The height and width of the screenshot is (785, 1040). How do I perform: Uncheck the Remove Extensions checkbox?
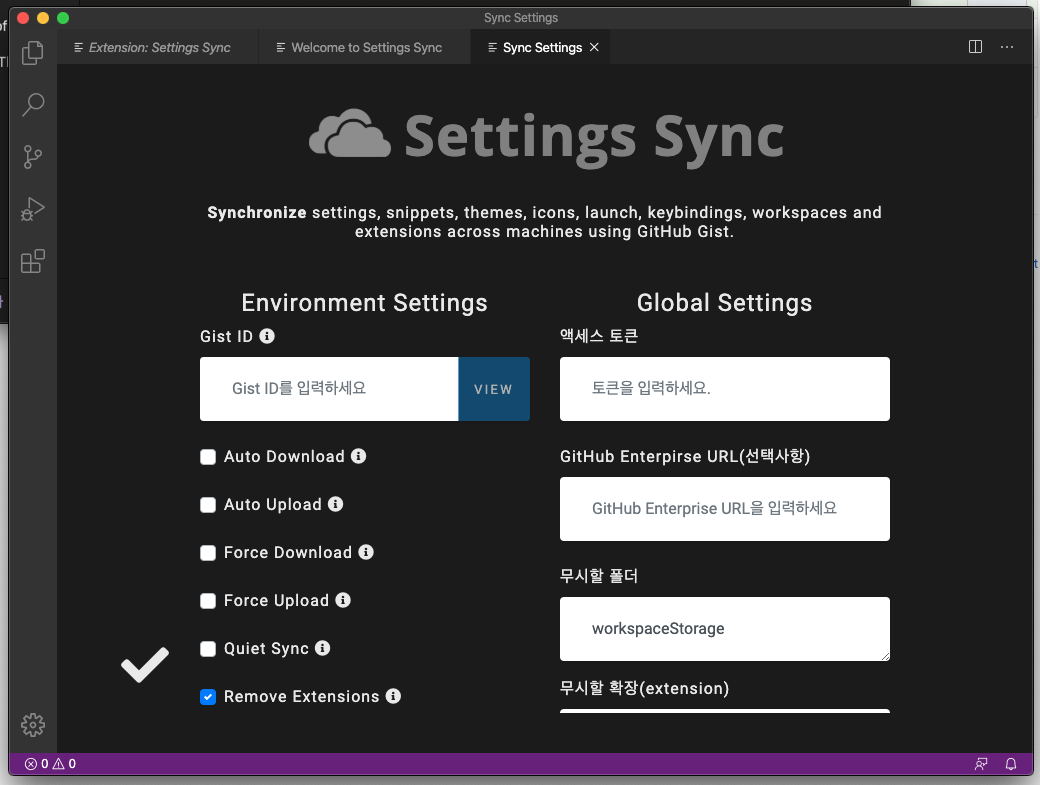(208, 697)
